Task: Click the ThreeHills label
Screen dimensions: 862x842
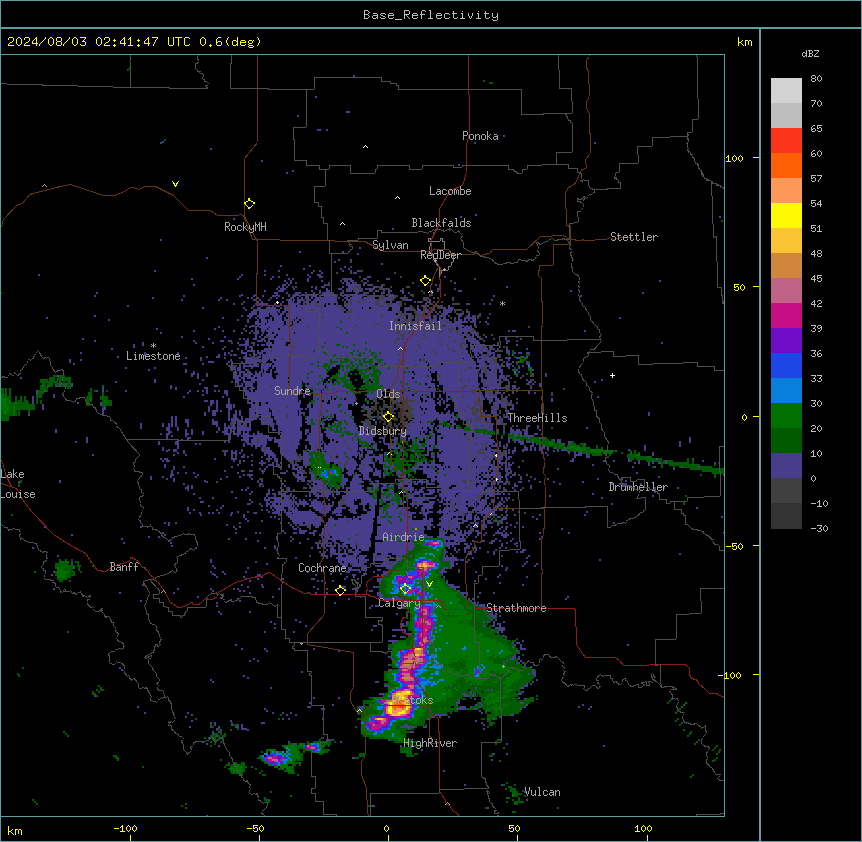Action: coord(537,418)
